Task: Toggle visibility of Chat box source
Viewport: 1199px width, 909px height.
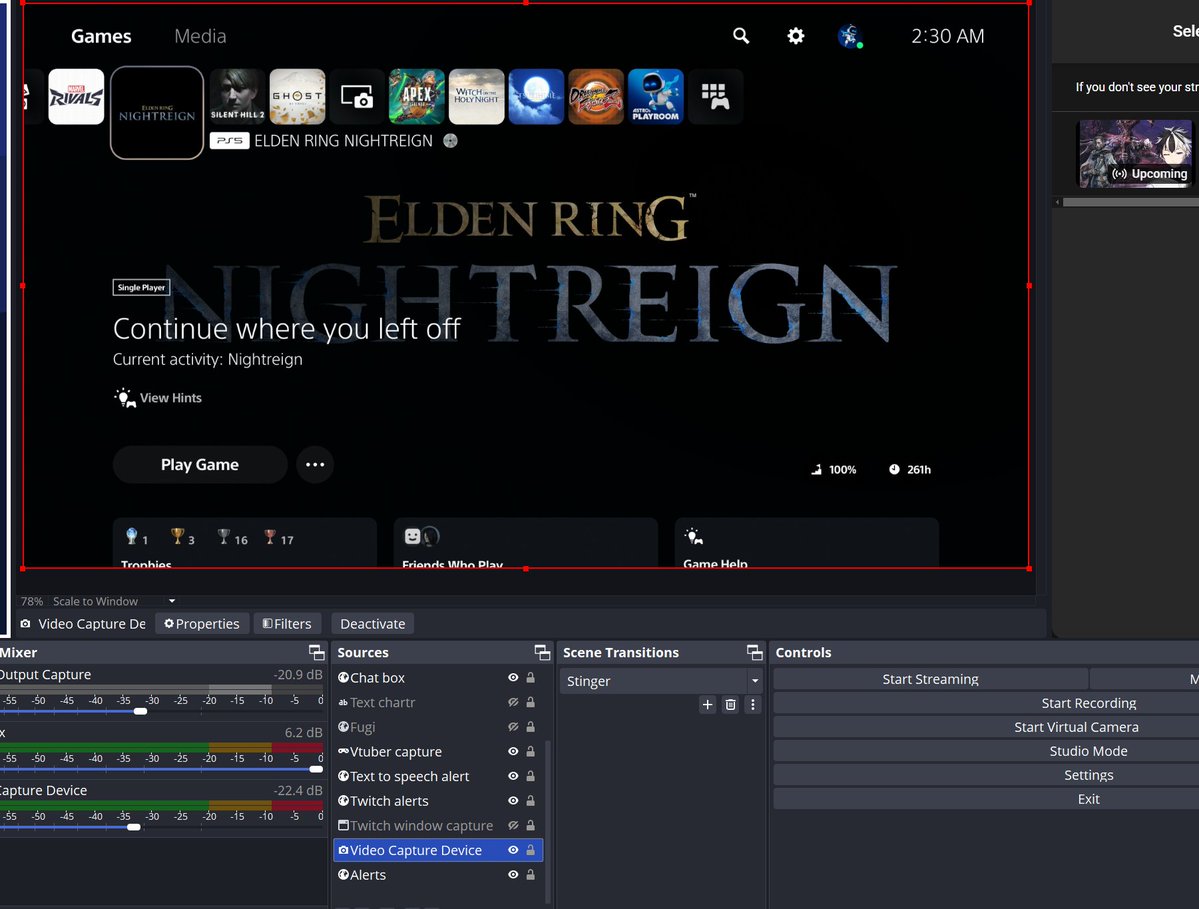Action: click(513, 677)
